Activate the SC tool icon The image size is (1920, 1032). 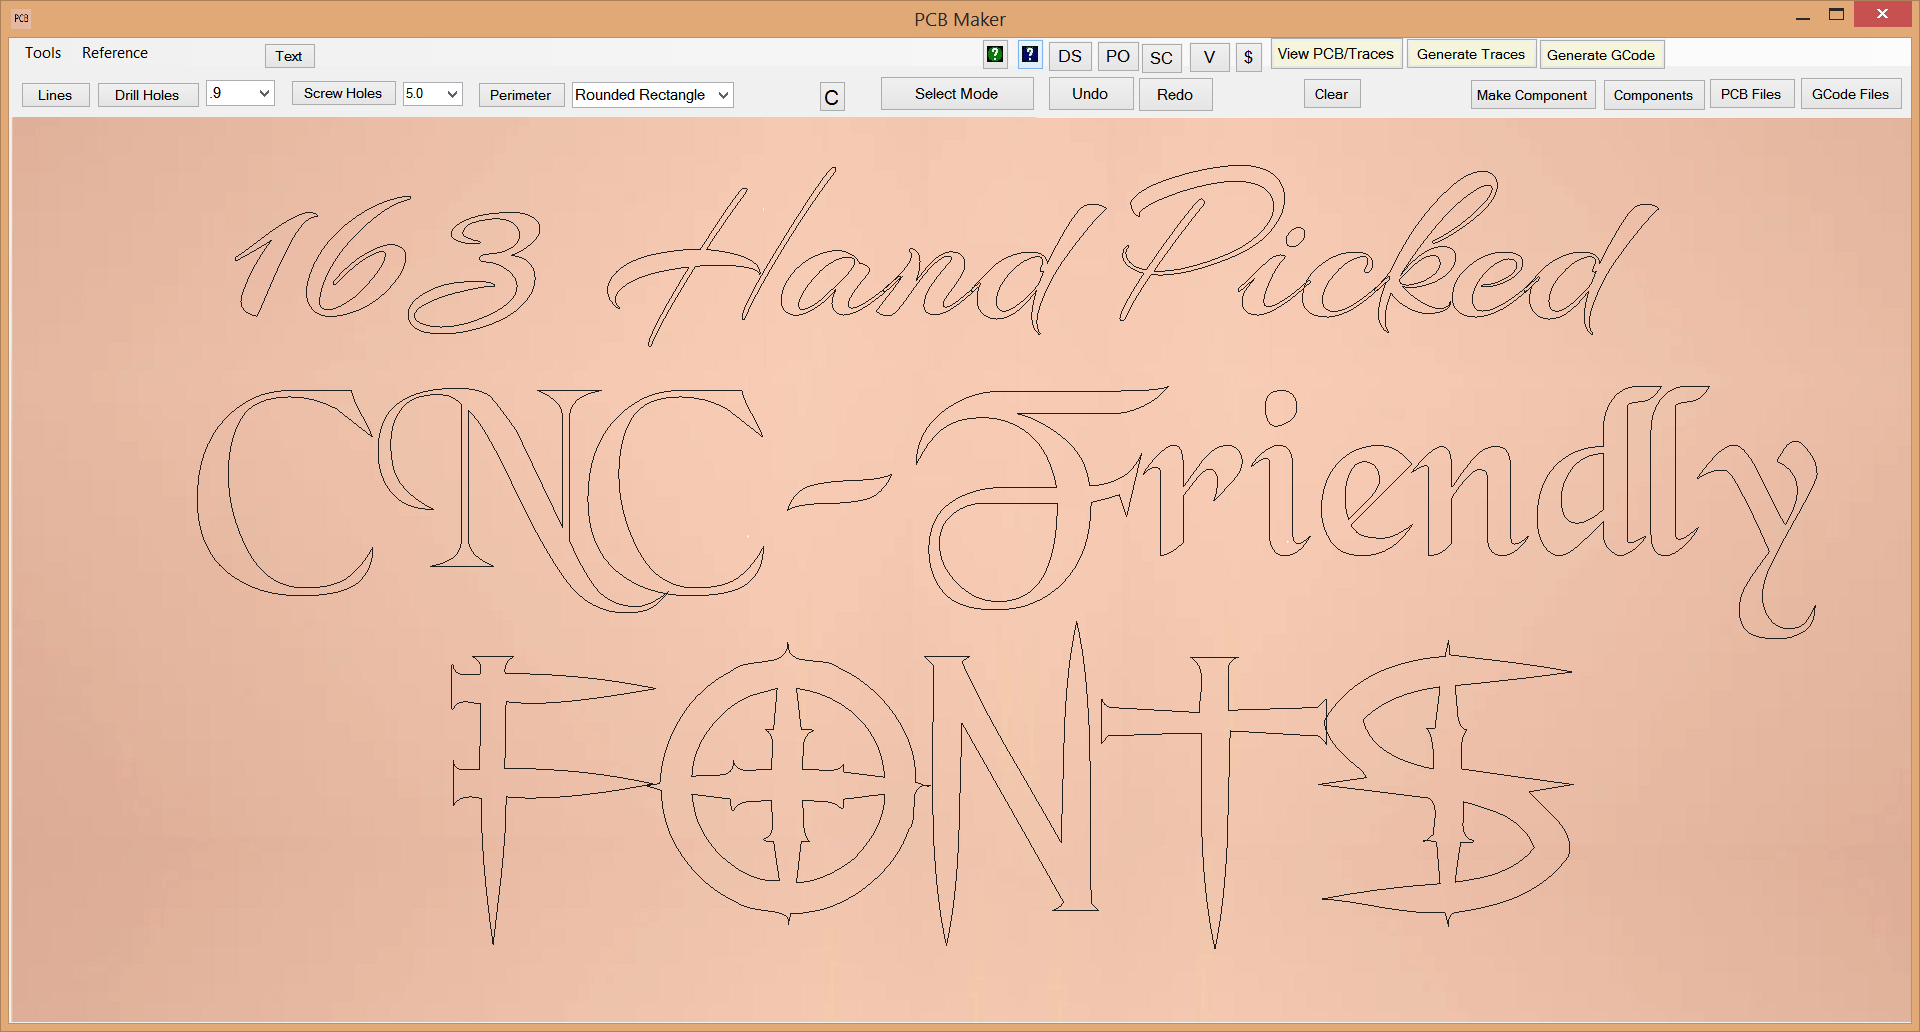[1161, 58]
